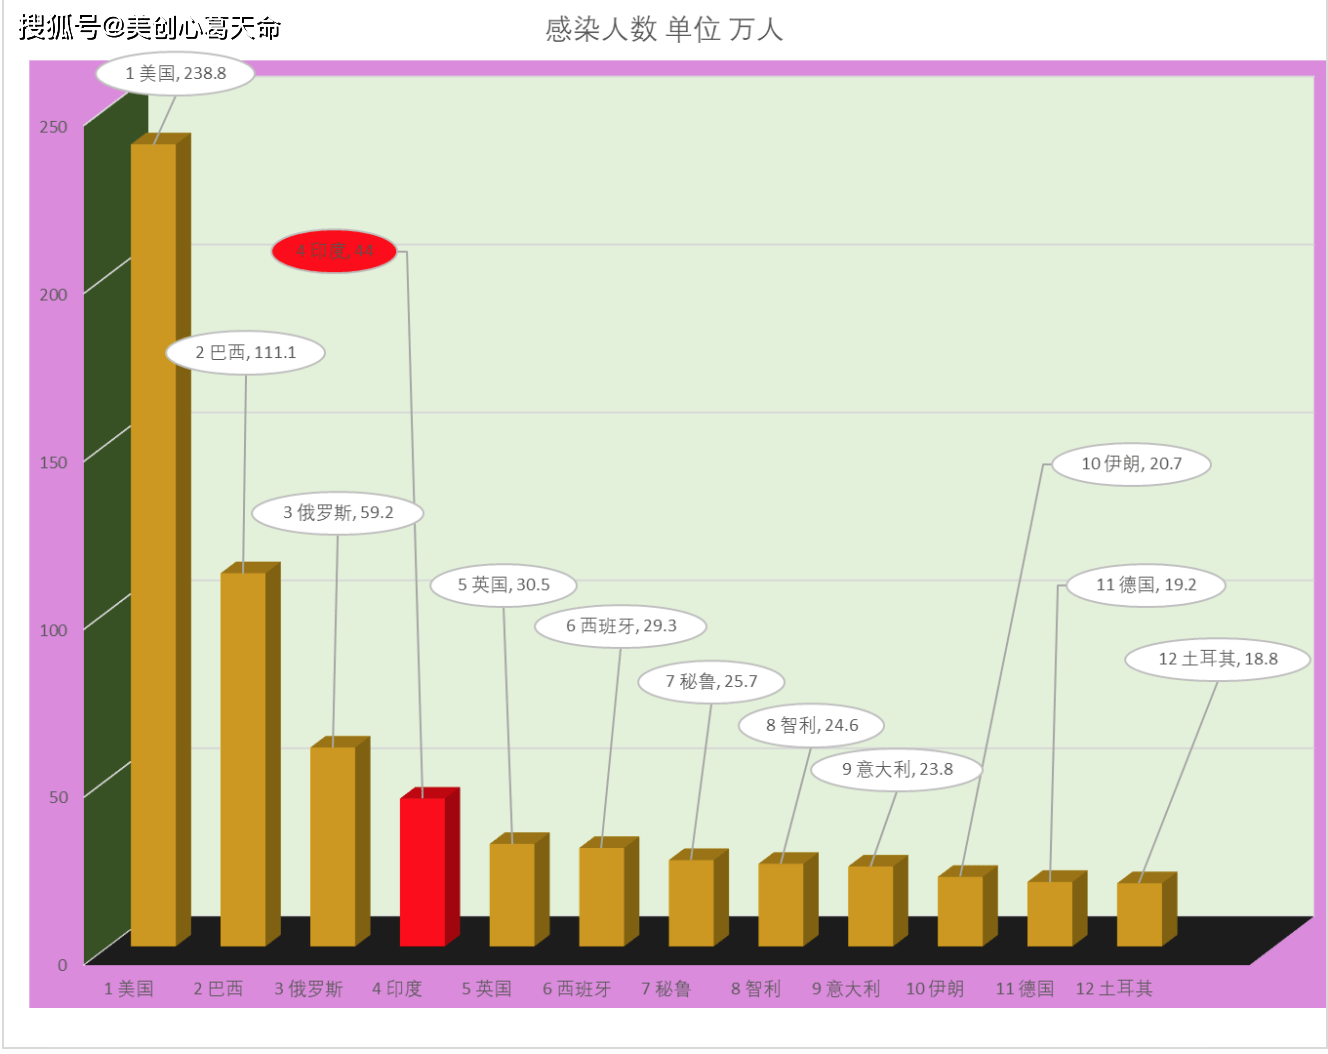
Task: Click x-axis category label 11 德国
Action: [1025, 989]
